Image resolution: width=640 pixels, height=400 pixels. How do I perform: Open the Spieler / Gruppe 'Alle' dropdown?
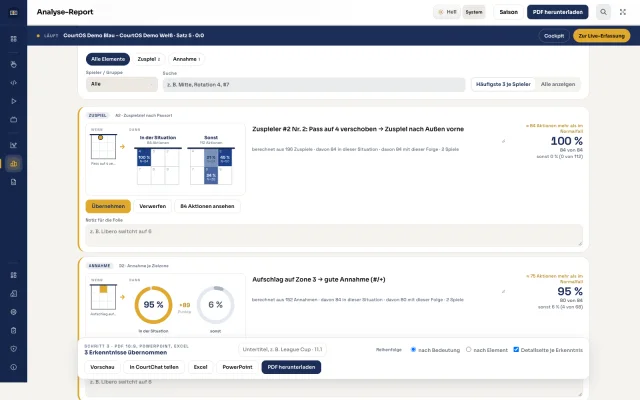122,84
